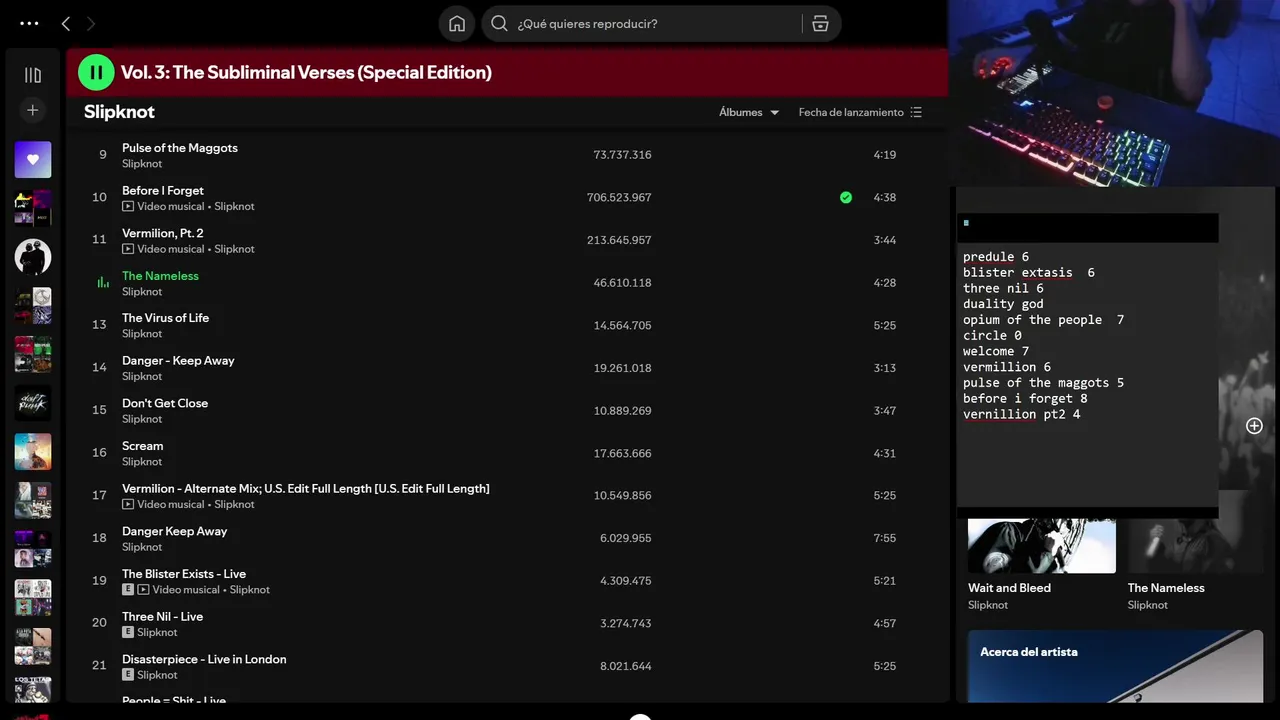Image resolution: width=1280 pixels, height=720 pixels.
Task: Open Slipknot artist link under Pulse of the Maggots
Action: [x=142, y=164]
